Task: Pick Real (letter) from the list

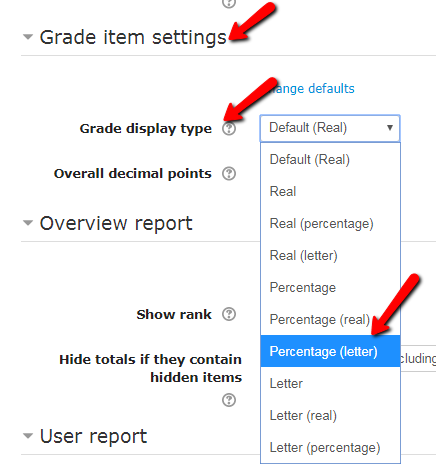Action: 330,256
